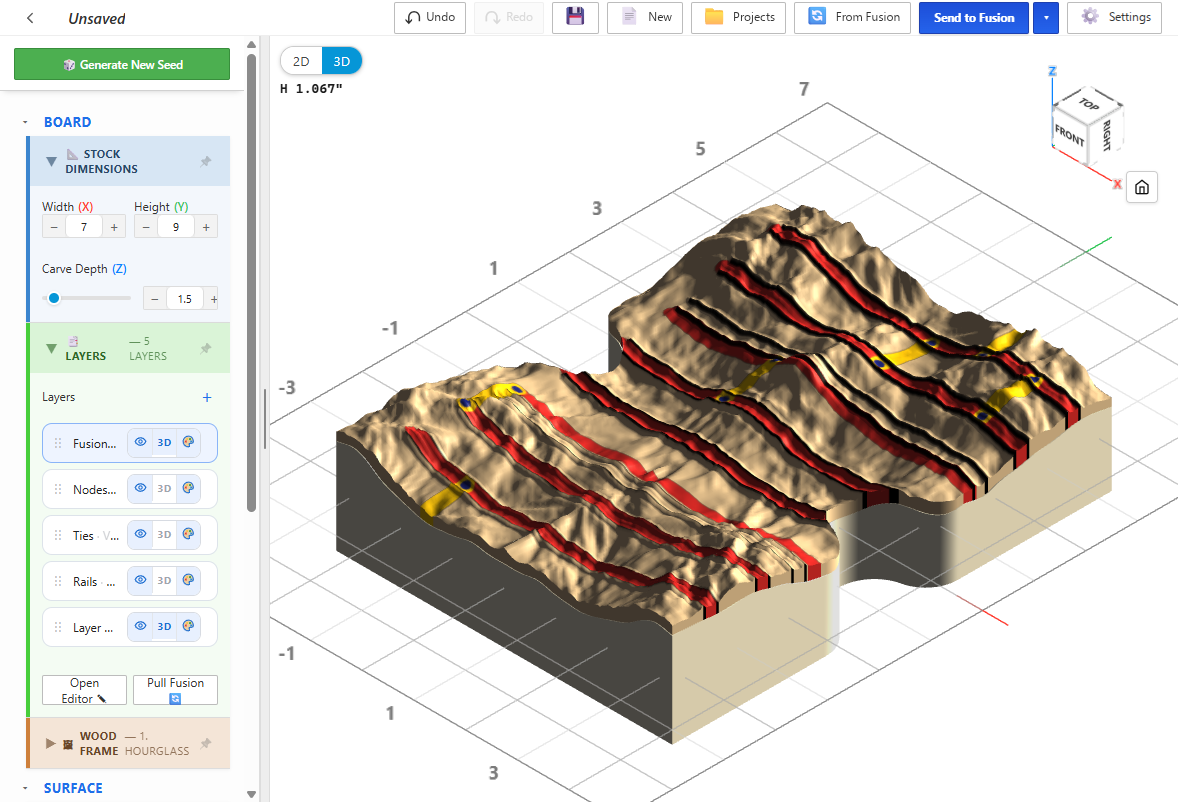This screenshot has height=802, width=1178.
Task: Click drag handle of Rails layer
Action: point(58,581)
